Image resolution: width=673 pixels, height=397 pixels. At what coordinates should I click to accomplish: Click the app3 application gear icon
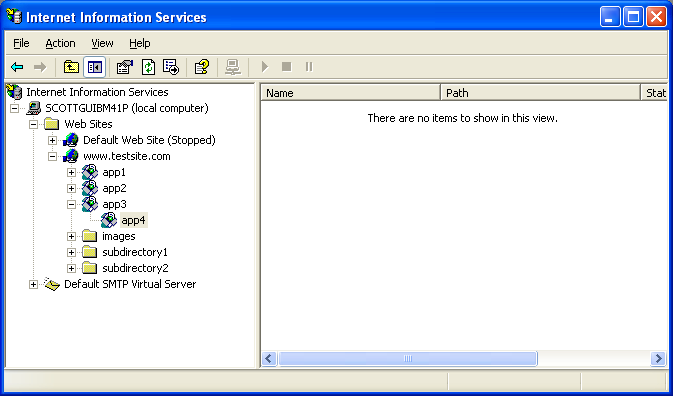(x=90, y=204)
